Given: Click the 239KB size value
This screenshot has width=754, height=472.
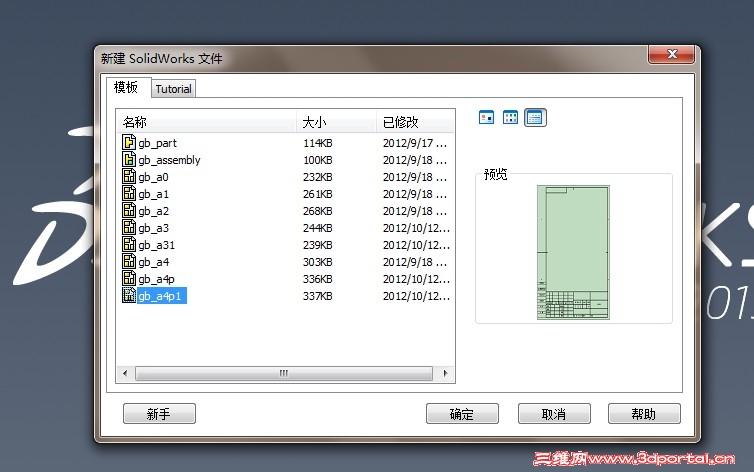Looking at the screenshot, I should coord(317,245).
